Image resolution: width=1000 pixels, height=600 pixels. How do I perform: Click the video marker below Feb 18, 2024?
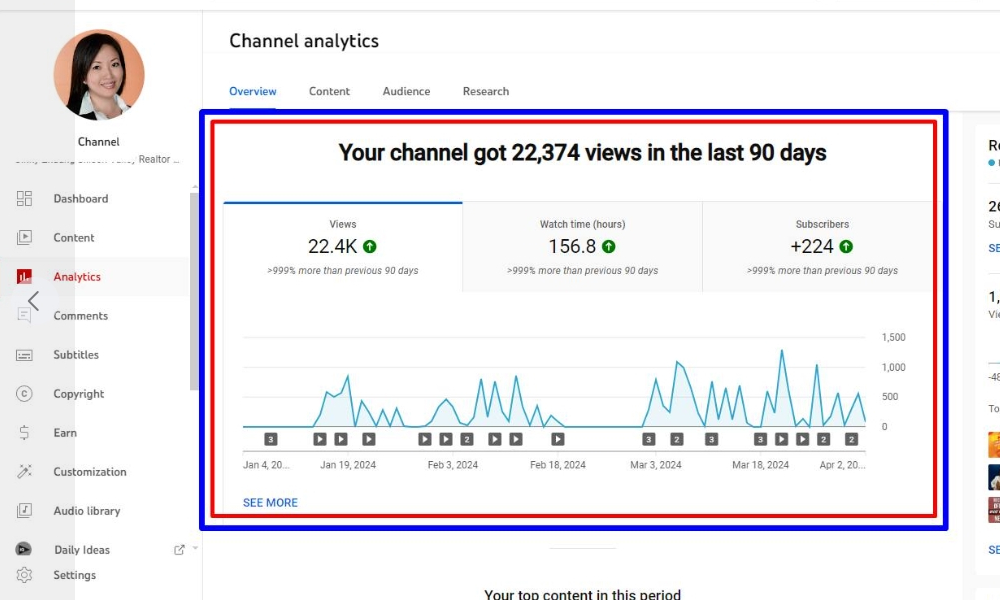[x=557, y=439]
